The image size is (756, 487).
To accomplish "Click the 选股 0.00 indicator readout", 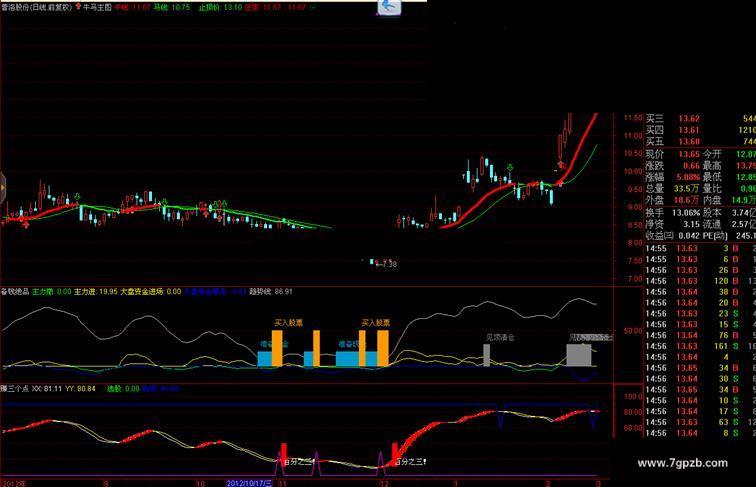I will pos(123,388).
